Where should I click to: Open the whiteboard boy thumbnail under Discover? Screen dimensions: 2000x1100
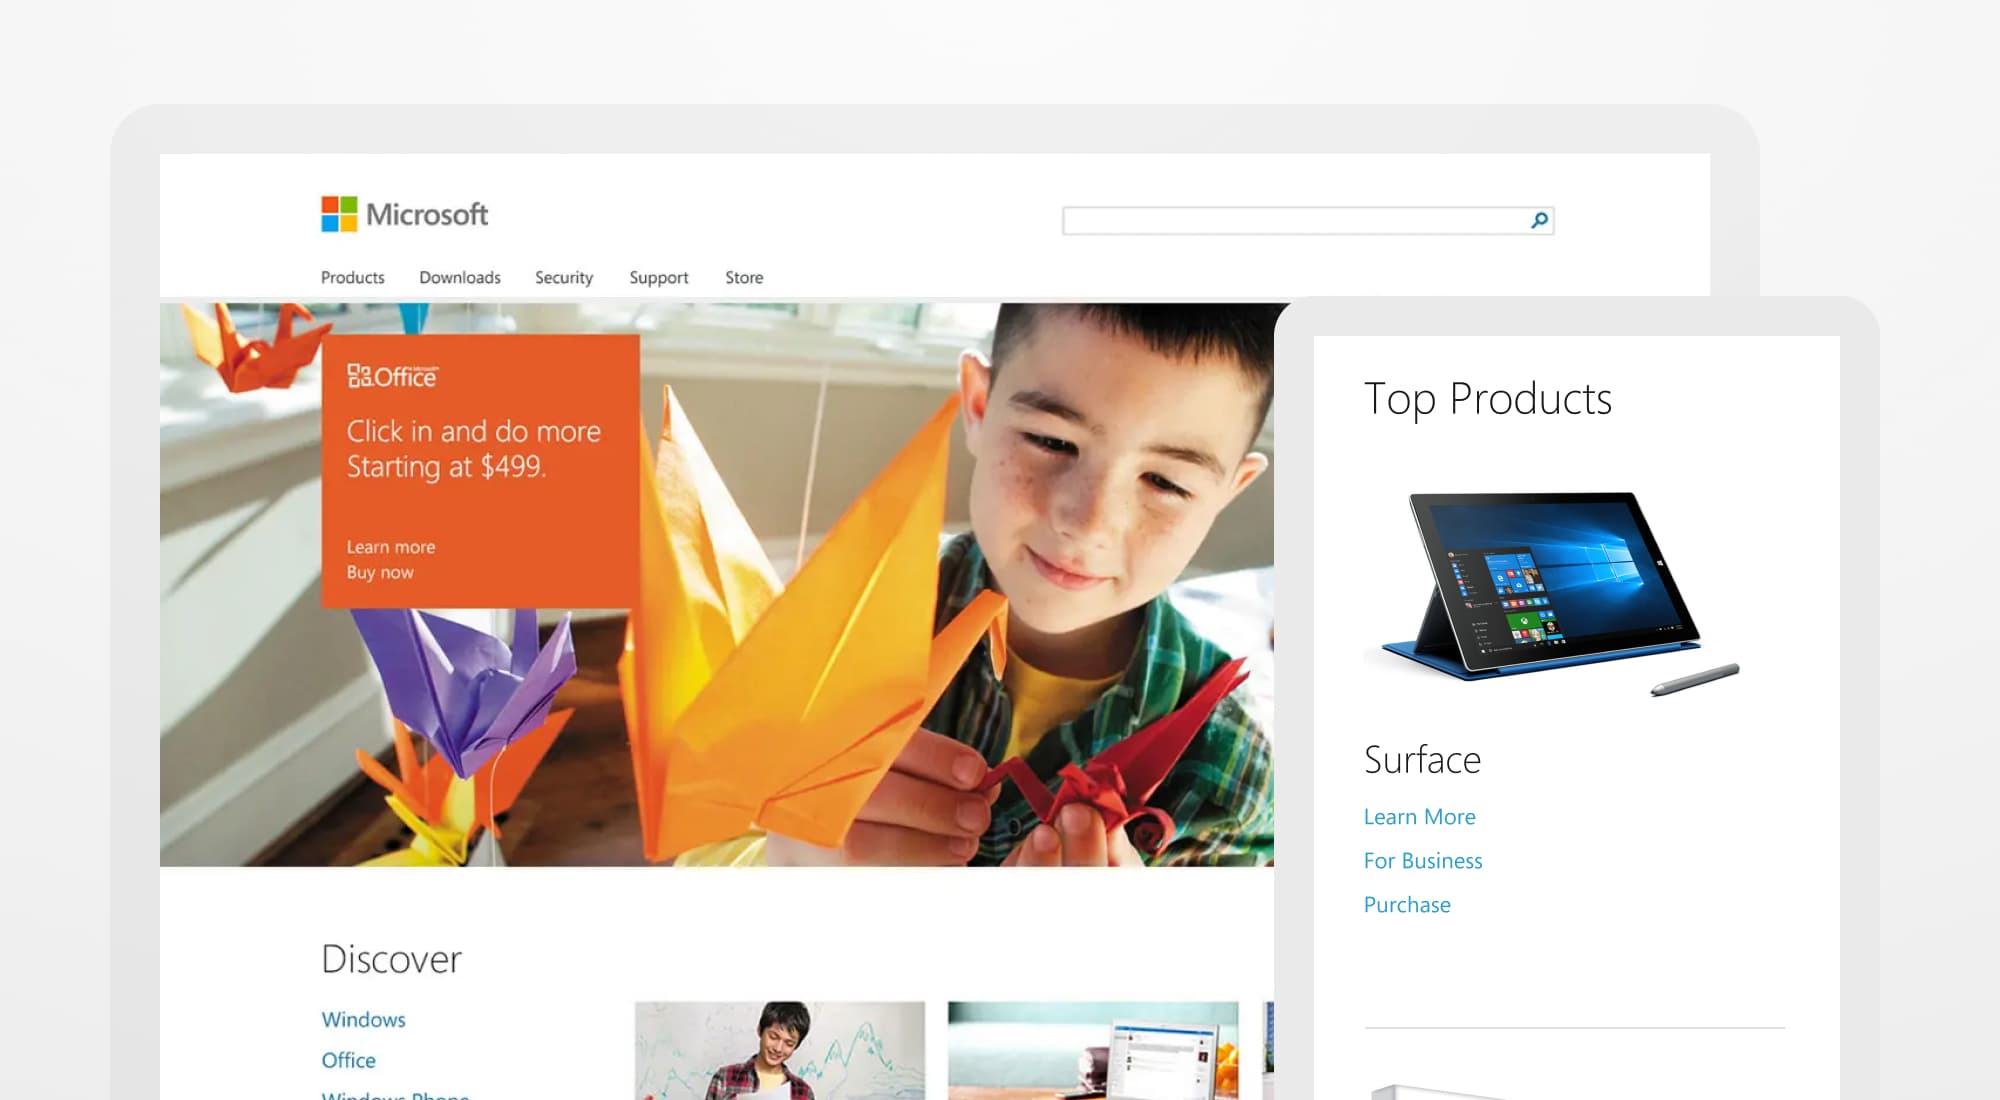click(780, 1051)
